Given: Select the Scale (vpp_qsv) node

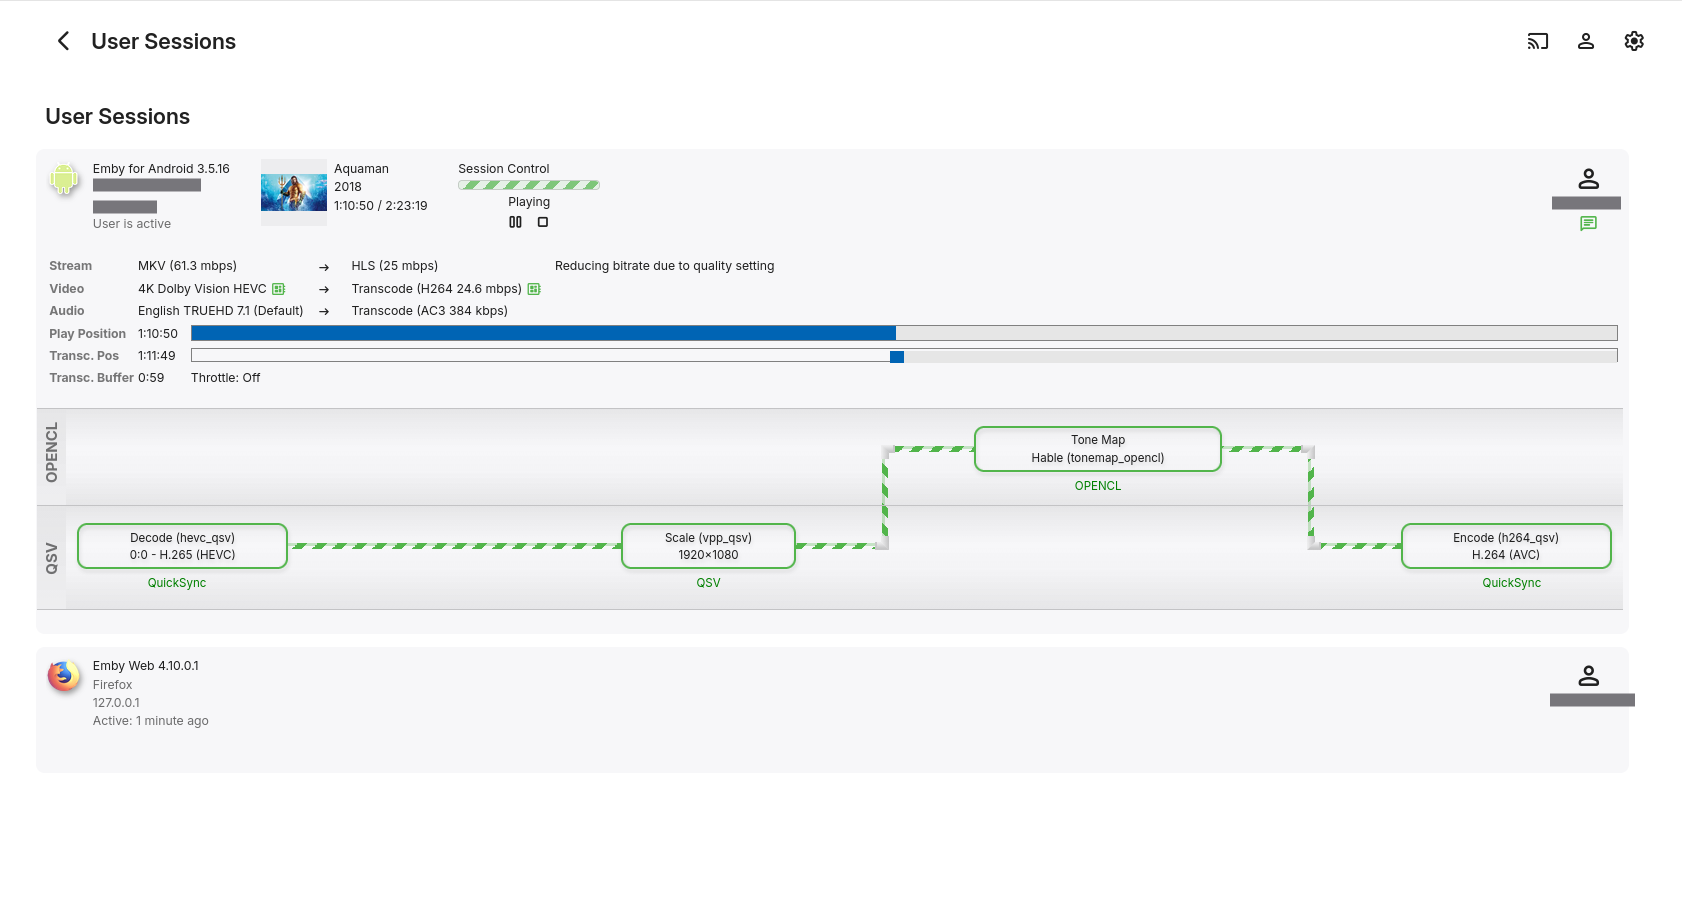Looking at the screenshot, I should click(x=708, y=546).
